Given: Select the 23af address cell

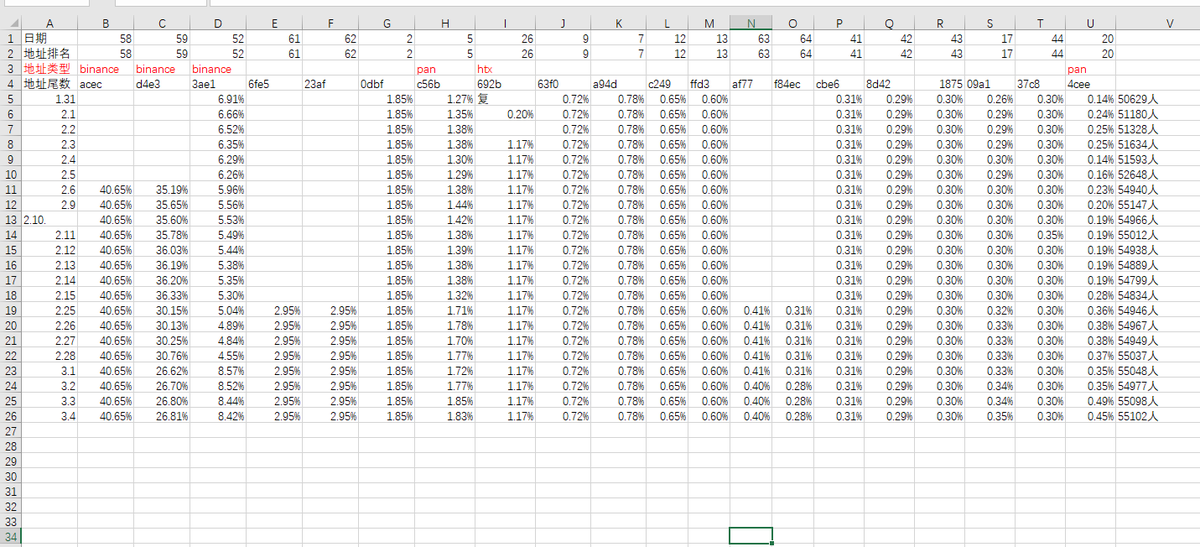Looking at the screenshot, I should [x=330, y=84].
